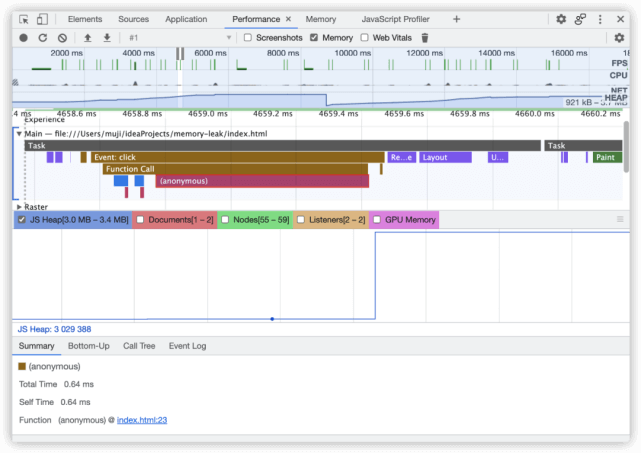Click the 'Total Time 0.64 ms' text

(56, 384)
